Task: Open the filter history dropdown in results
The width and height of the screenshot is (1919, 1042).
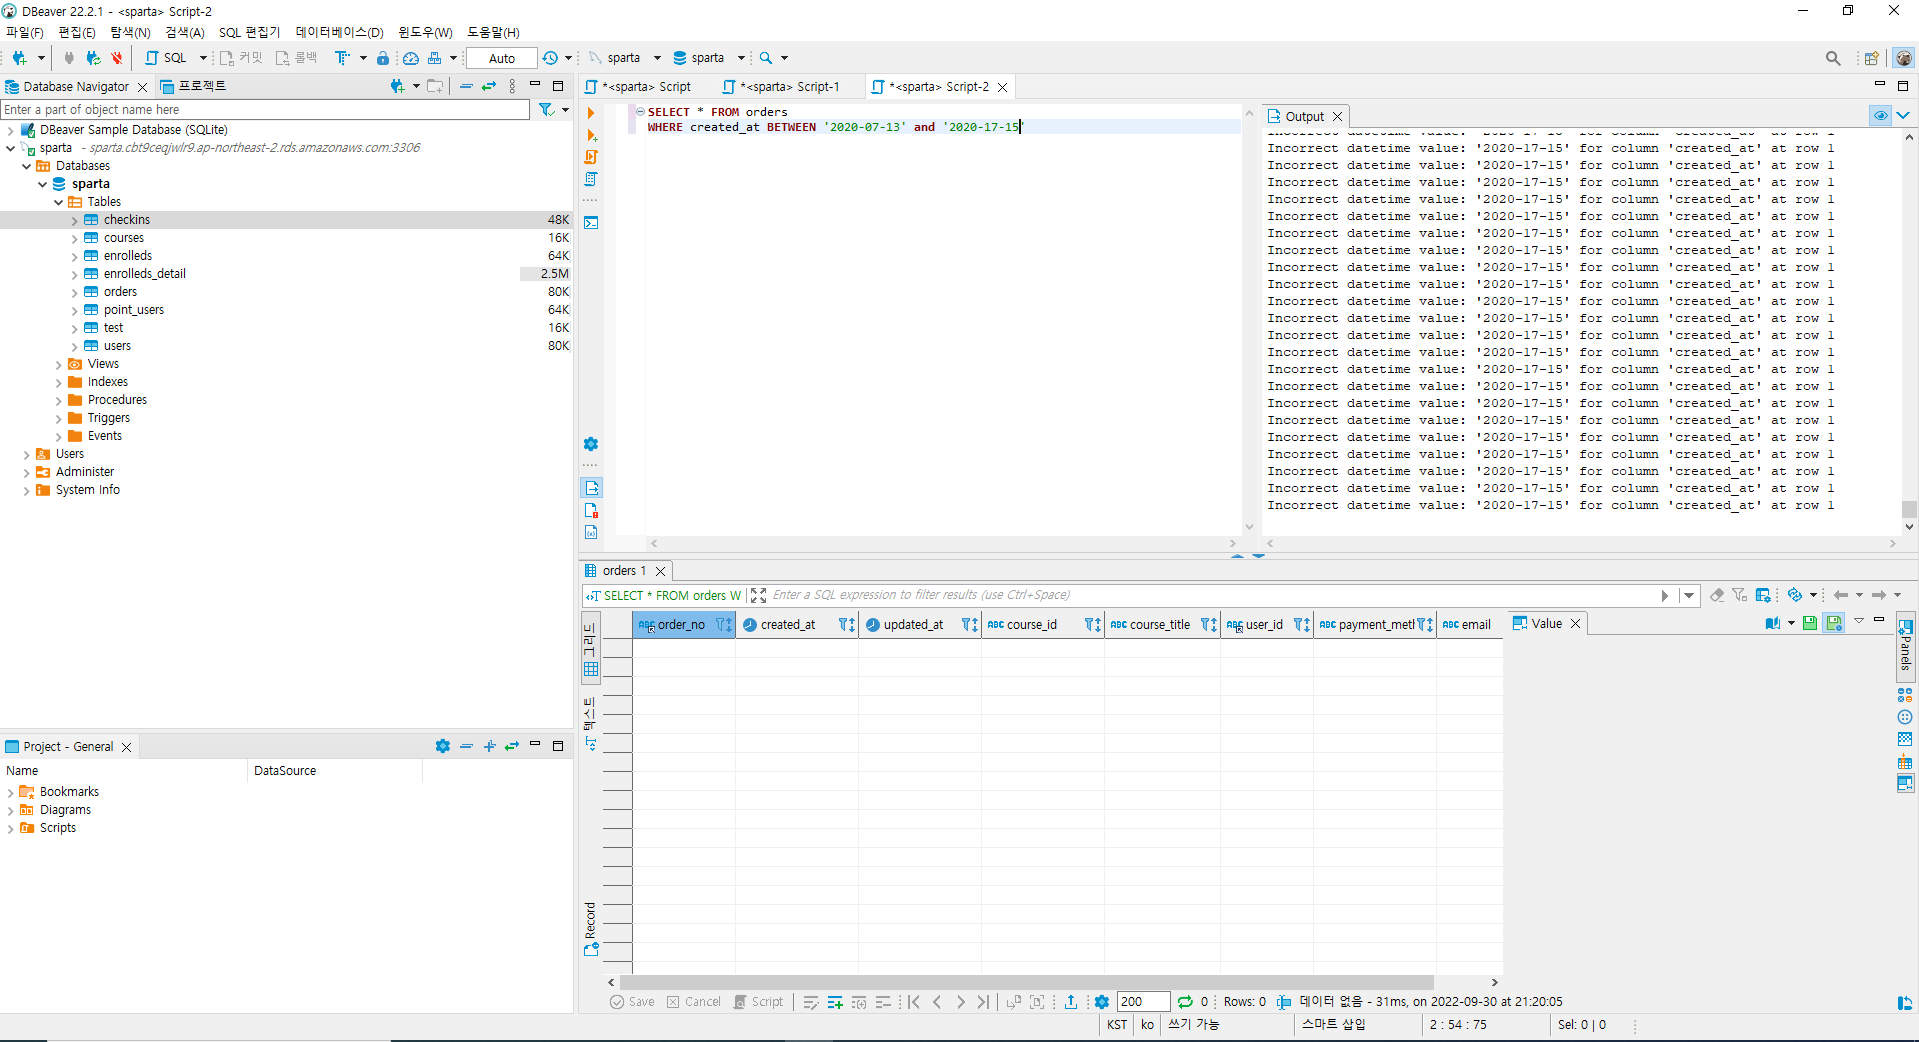Action: 1689,595
